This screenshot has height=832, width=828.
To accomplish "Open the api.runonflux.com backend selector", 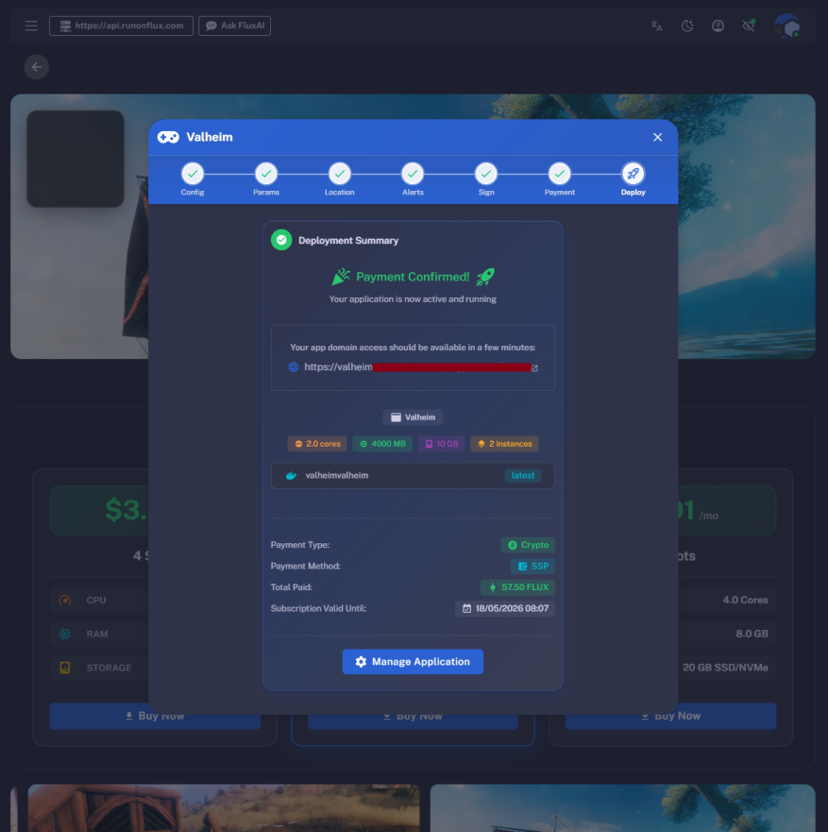I will [121, 26].
